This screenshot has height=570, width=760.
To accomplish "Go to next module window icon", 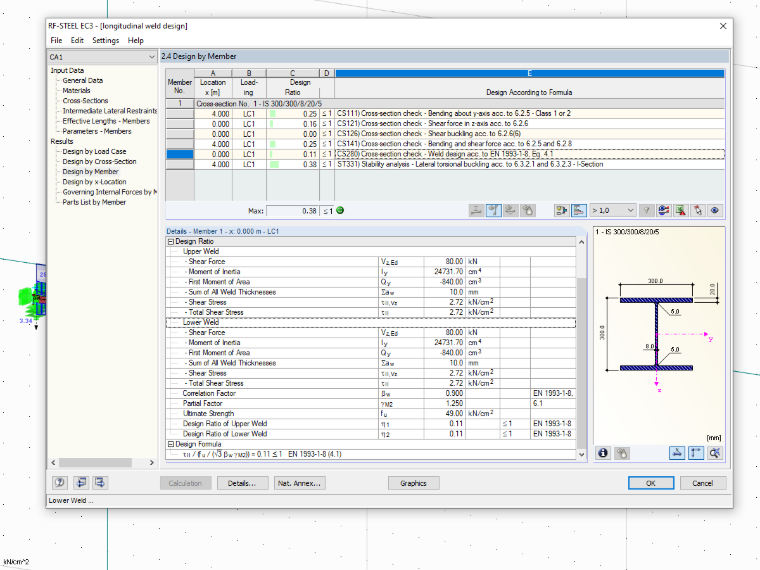I will tap(100, 482).
